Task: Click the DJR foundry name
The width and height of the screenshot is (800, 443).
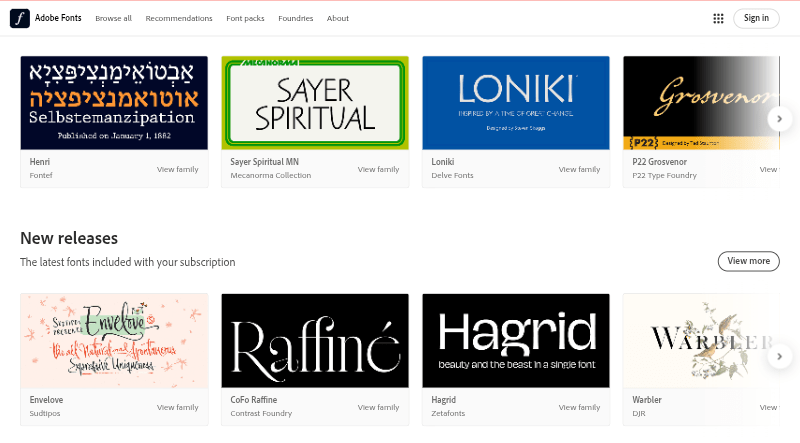Action: pyautogui.click(x=639, y=413)
